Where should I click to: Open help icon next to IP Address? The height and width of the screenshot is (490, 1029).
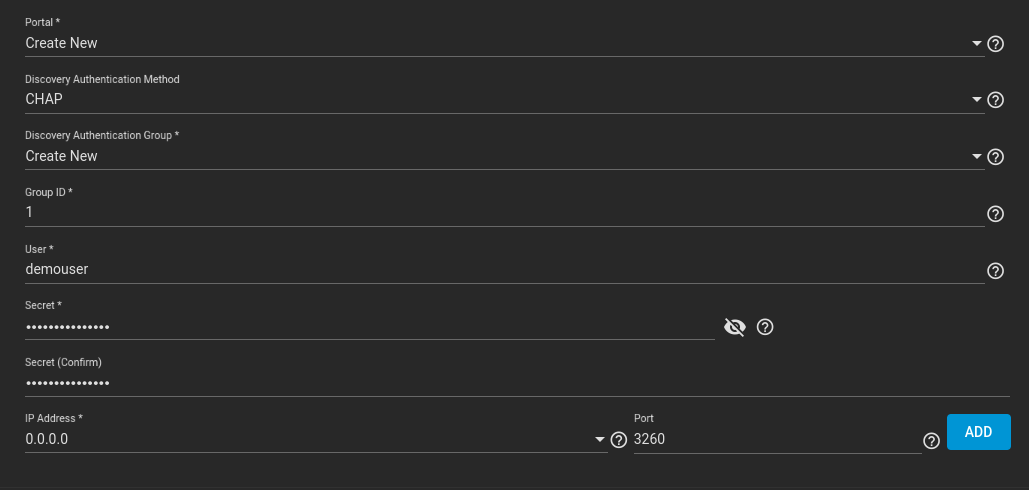click(x=619, y=439)
